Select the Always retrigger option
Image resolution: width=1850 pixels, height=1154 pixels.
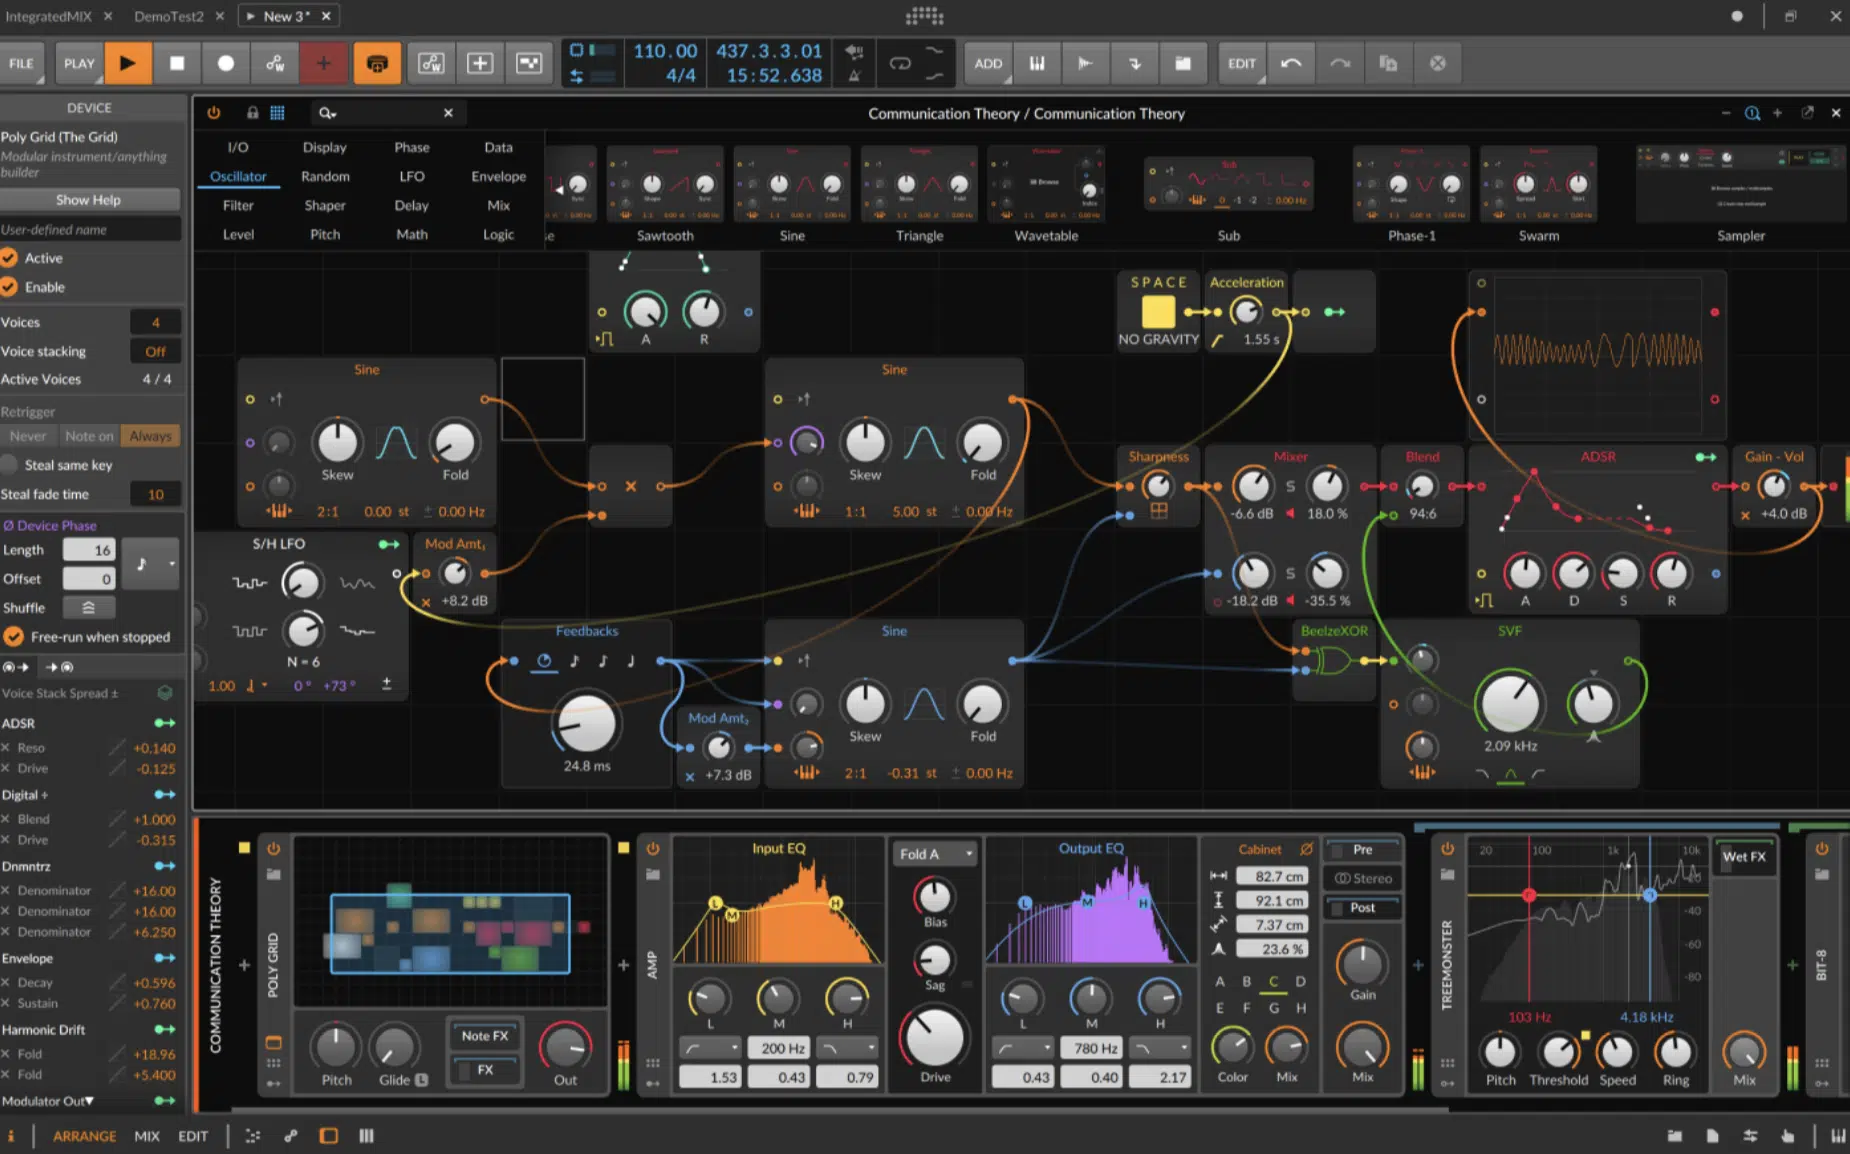(150, 436)
